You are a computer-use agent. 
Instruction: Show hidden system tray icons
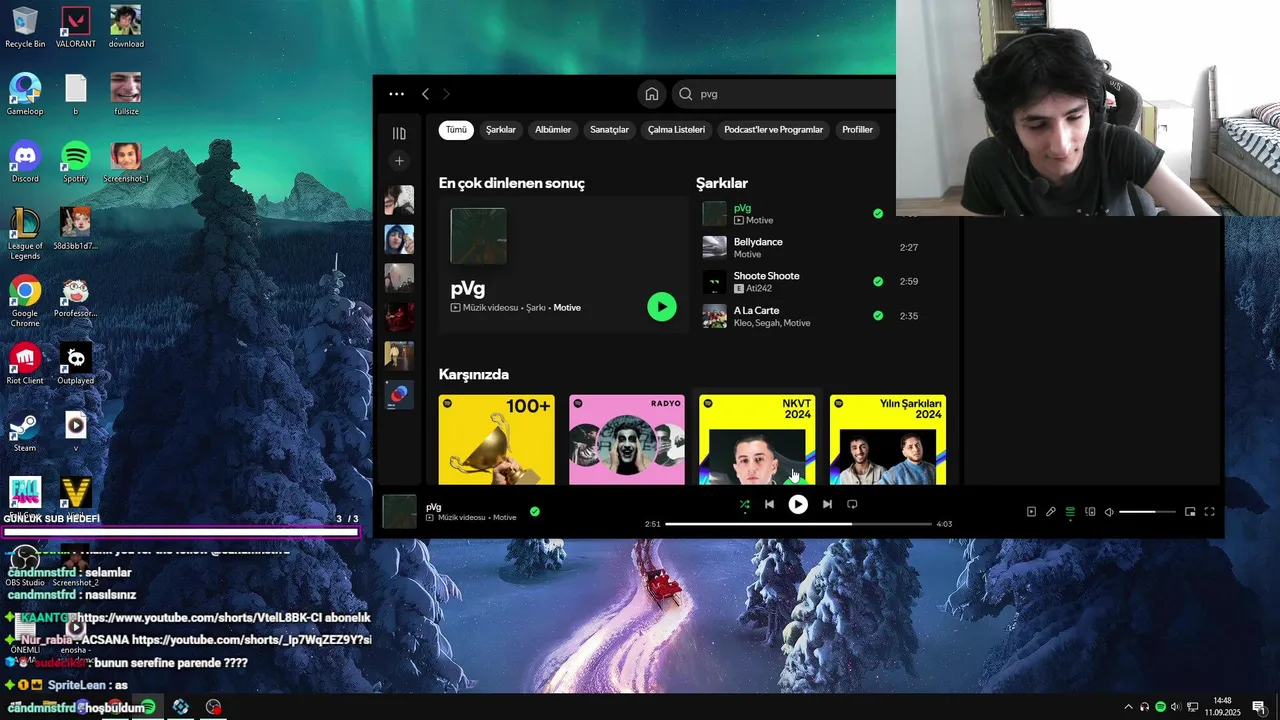click(x=1129, y=707)
